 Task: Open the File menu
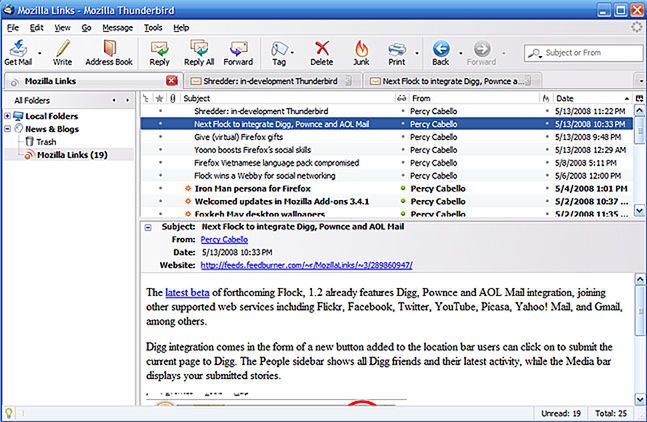tap(13, 28)
